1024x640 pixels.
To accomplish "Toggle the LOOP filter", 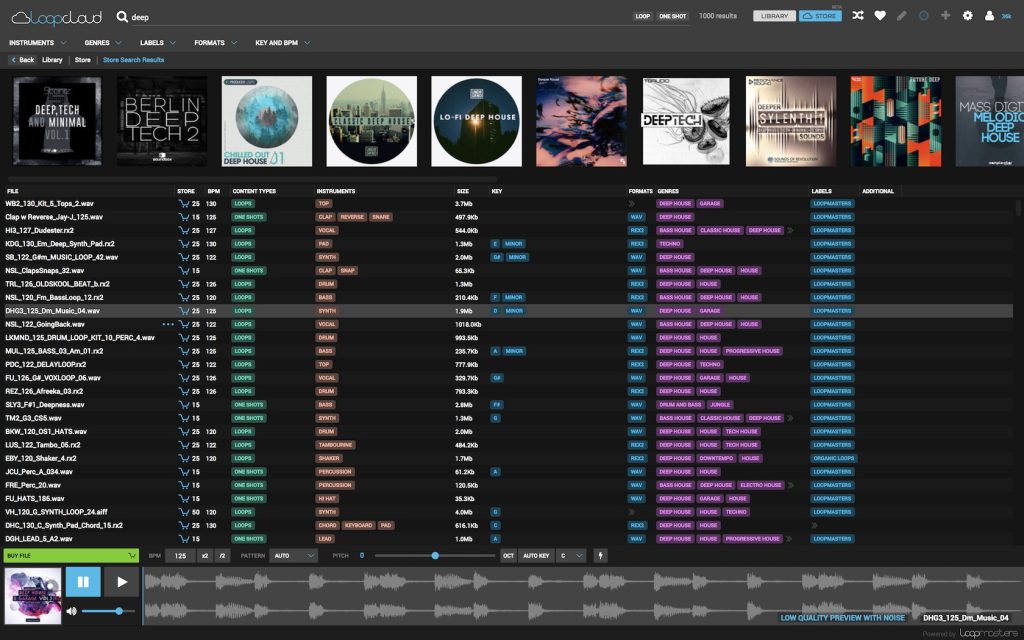I will coord(645,15).
